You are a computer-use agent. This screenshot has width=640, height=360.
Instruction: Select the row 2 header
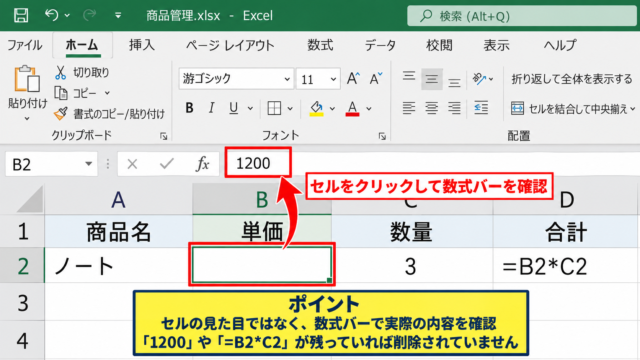pos(22,266)
